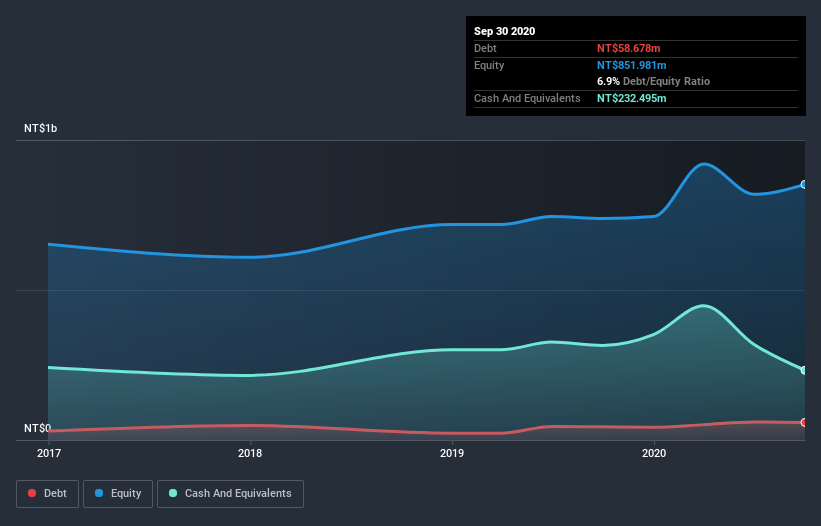Image resolution: width=821 pixels, height=526 pixels.
Task: Click the teal Cash And Equivalents legend dot
Action: (x=173, y=493)
